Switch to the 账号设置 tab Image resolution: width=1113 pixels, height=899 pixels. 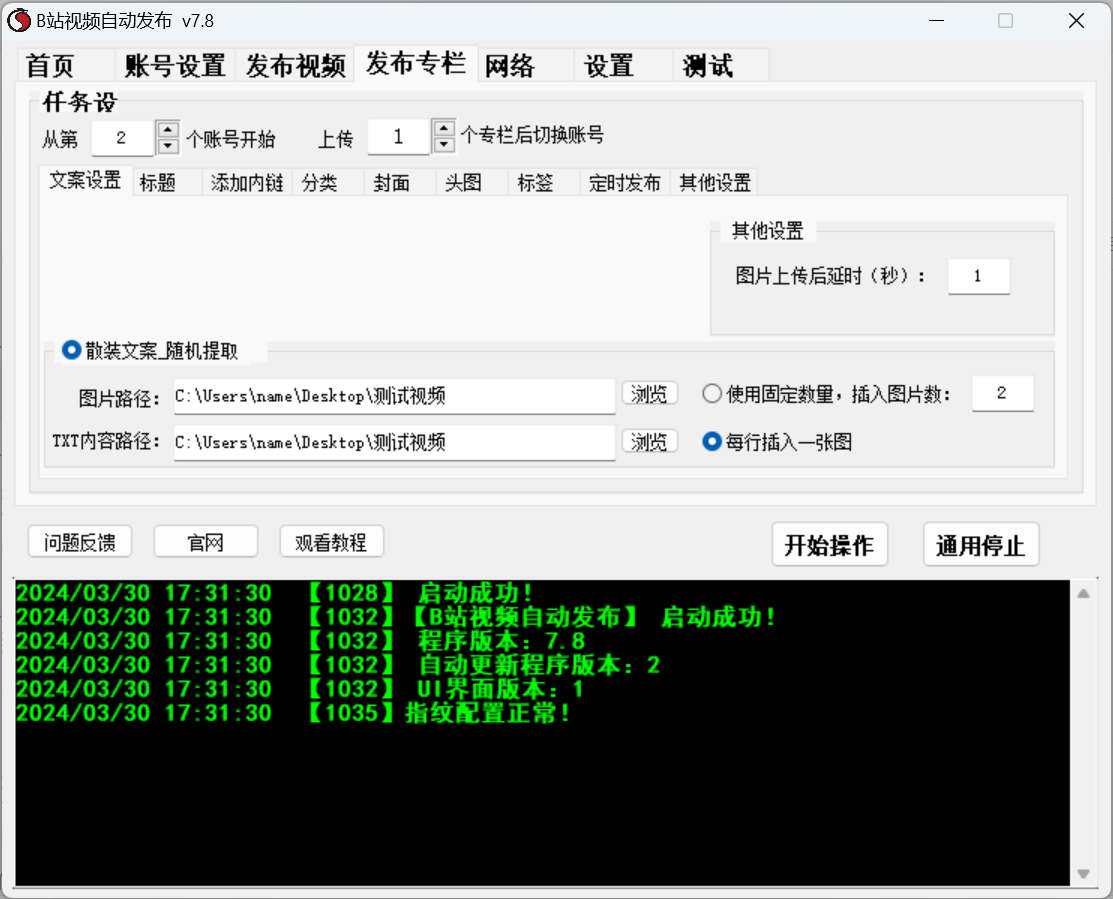click(x=175, y=66)
